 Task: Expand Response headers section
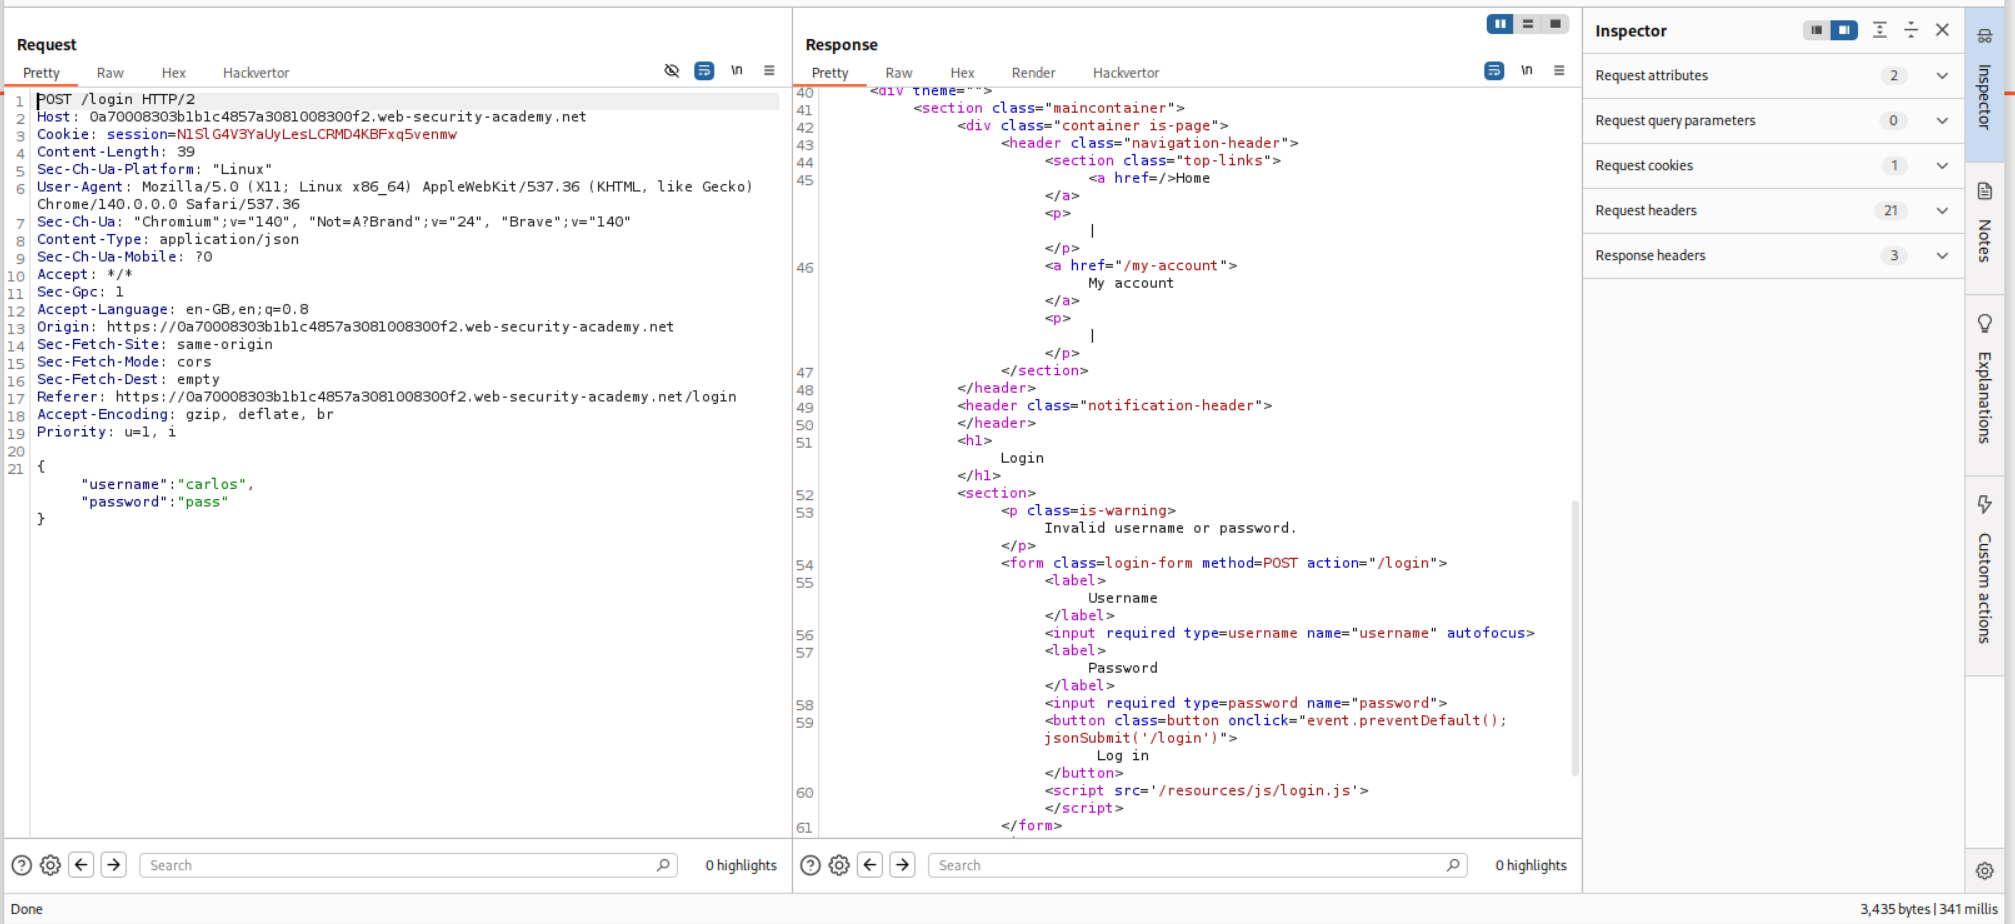1941,256
